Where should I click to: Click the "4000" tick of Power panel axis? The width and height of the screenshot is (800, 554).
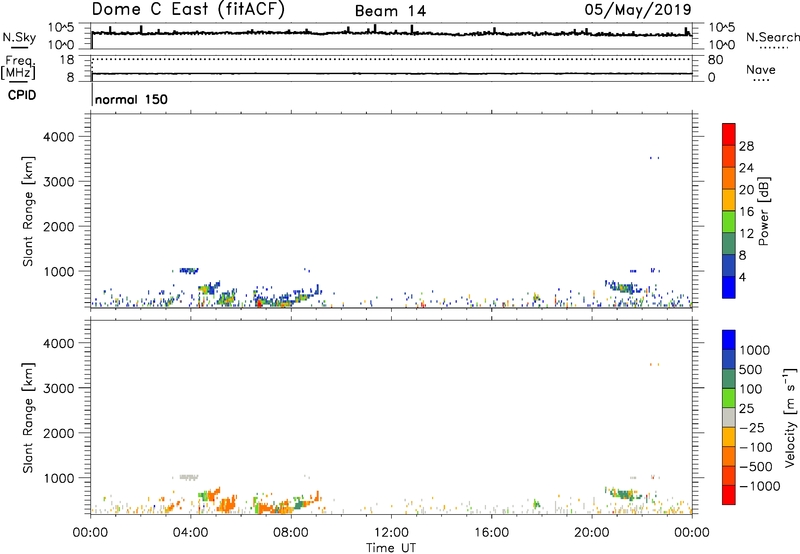(58, 137)
